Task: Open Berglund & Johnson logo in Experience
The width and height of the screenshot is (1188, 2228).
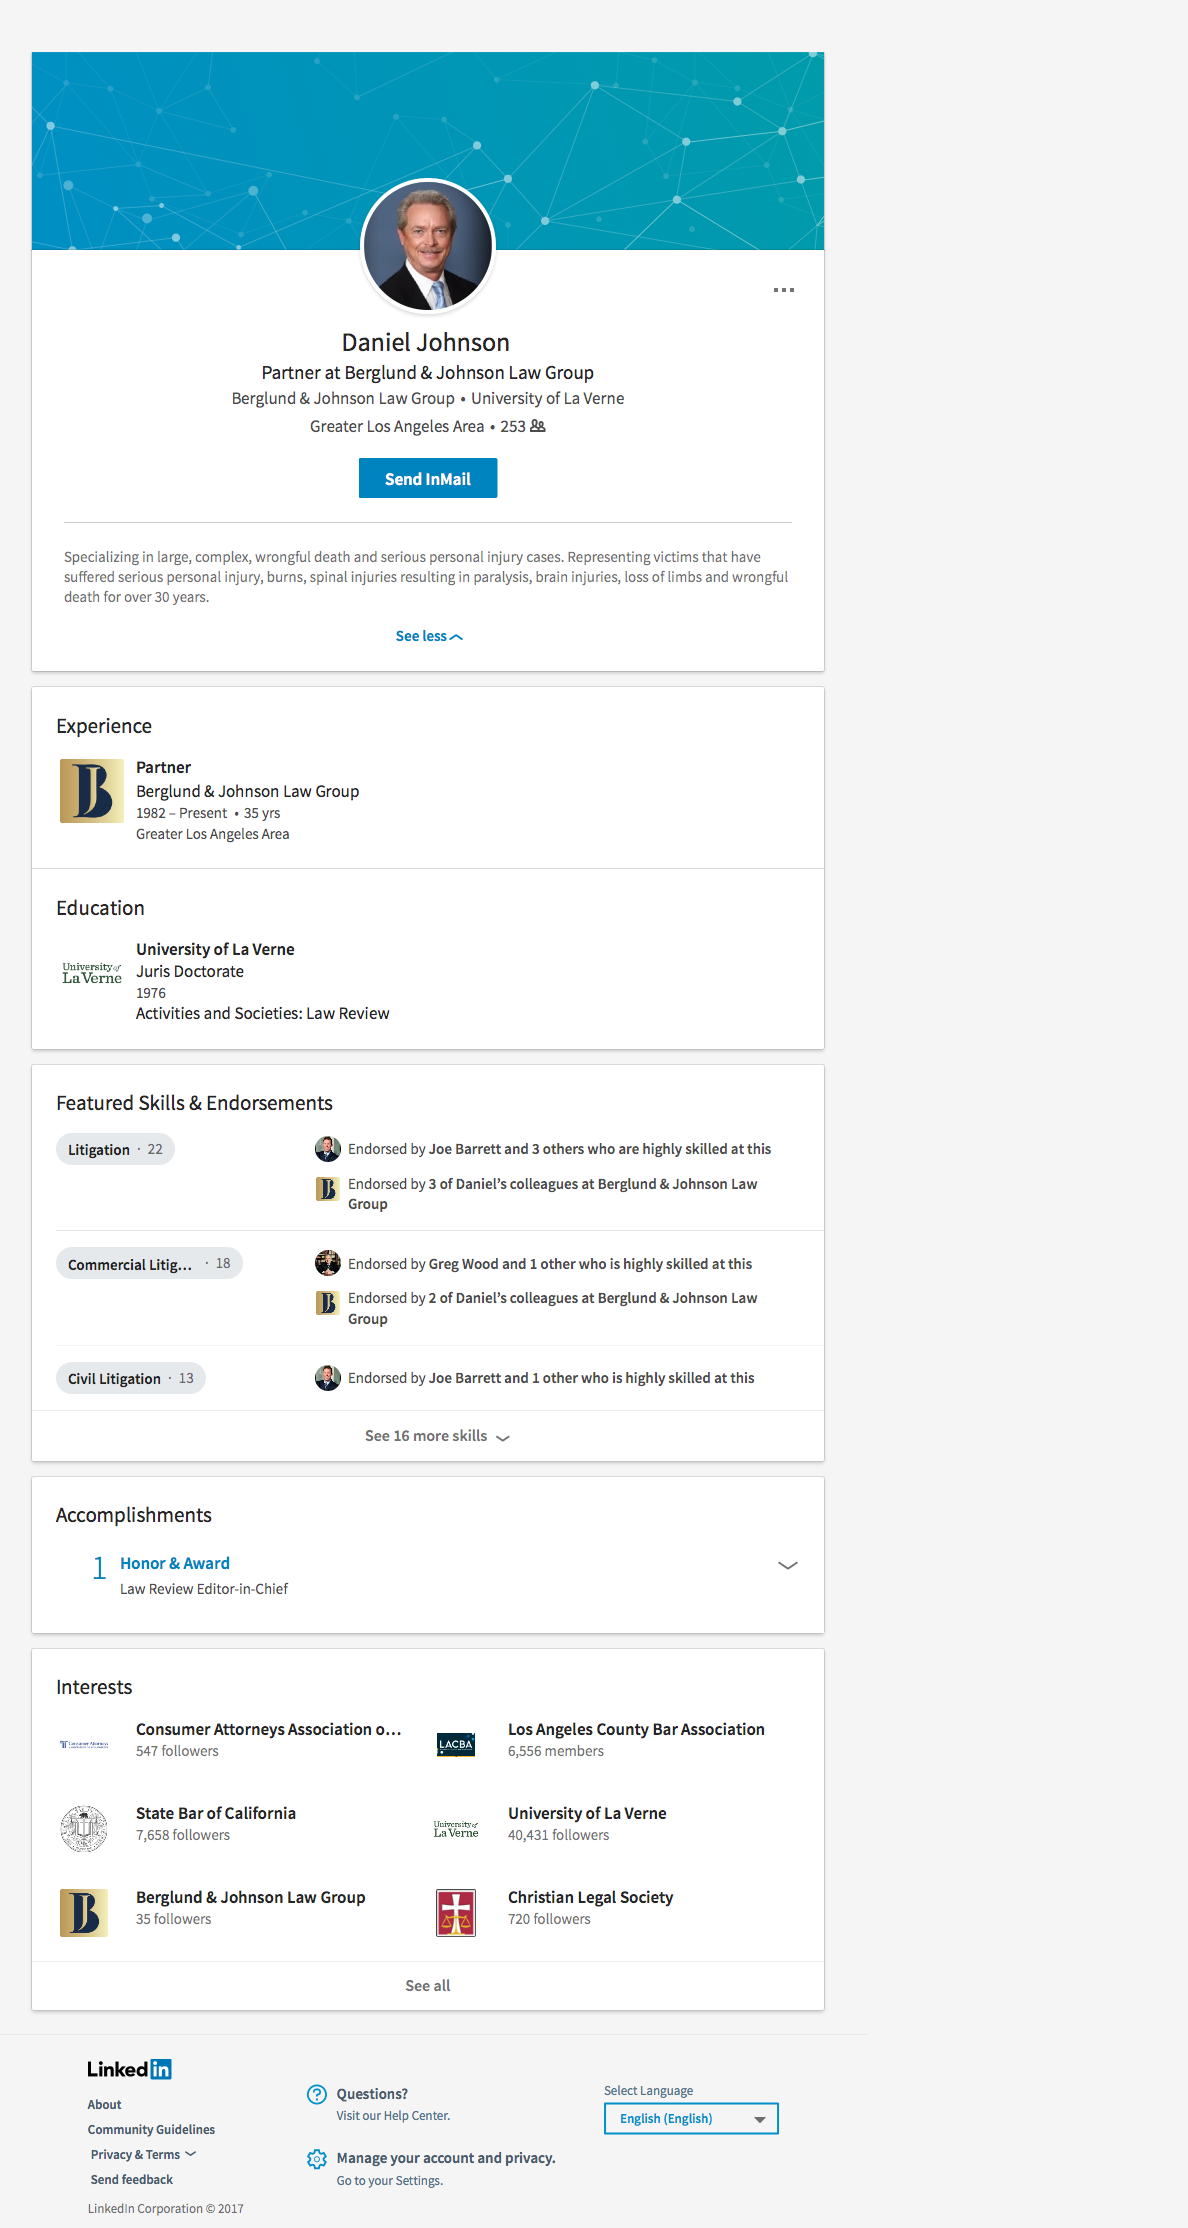Action: click(92, 791)
